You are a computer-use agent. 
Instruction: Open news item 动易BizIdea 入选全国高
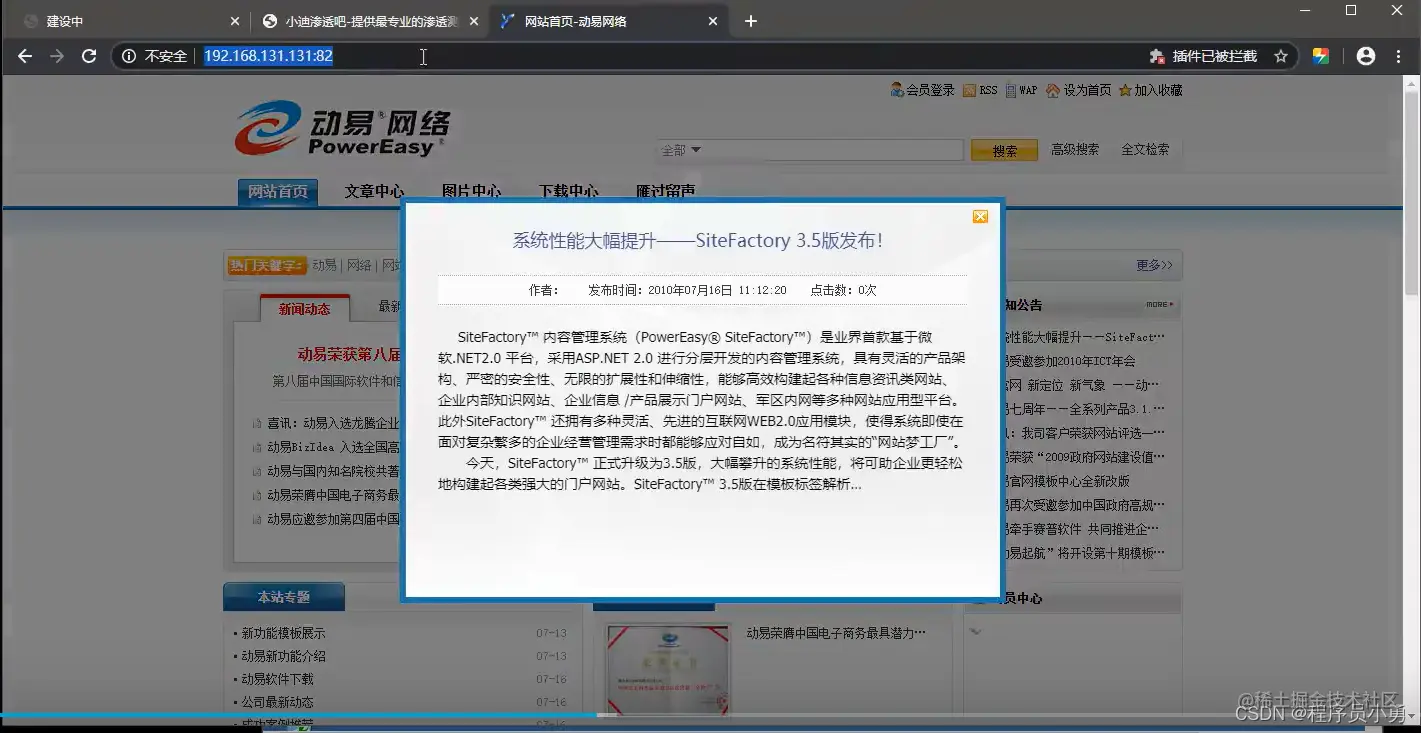pyautogui.click(x=333, y=447)
